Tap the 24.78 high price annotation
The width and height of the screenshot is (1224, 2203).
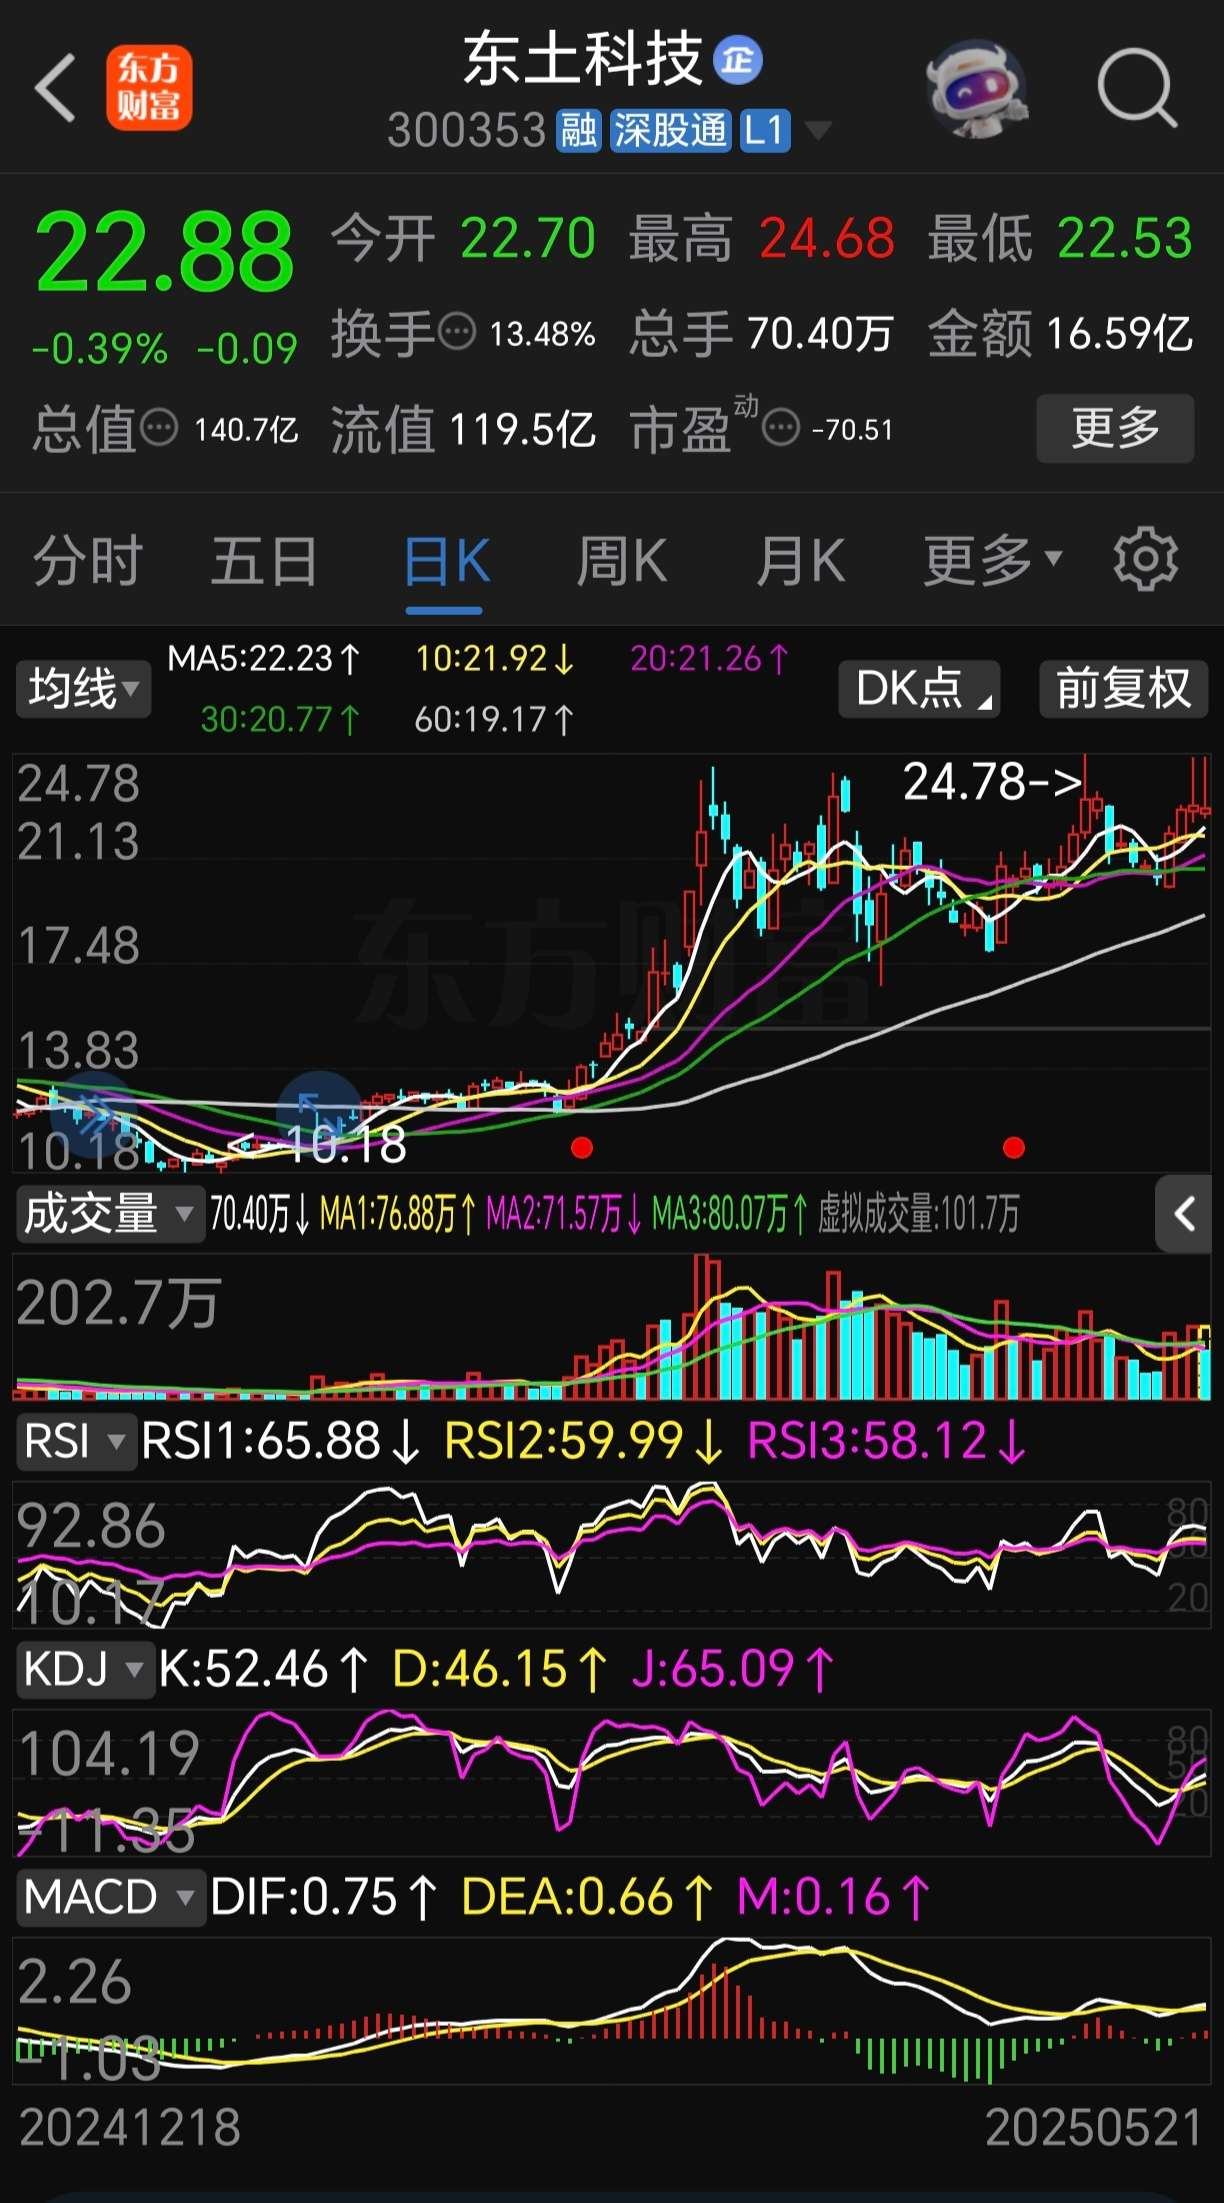point(992,782)
